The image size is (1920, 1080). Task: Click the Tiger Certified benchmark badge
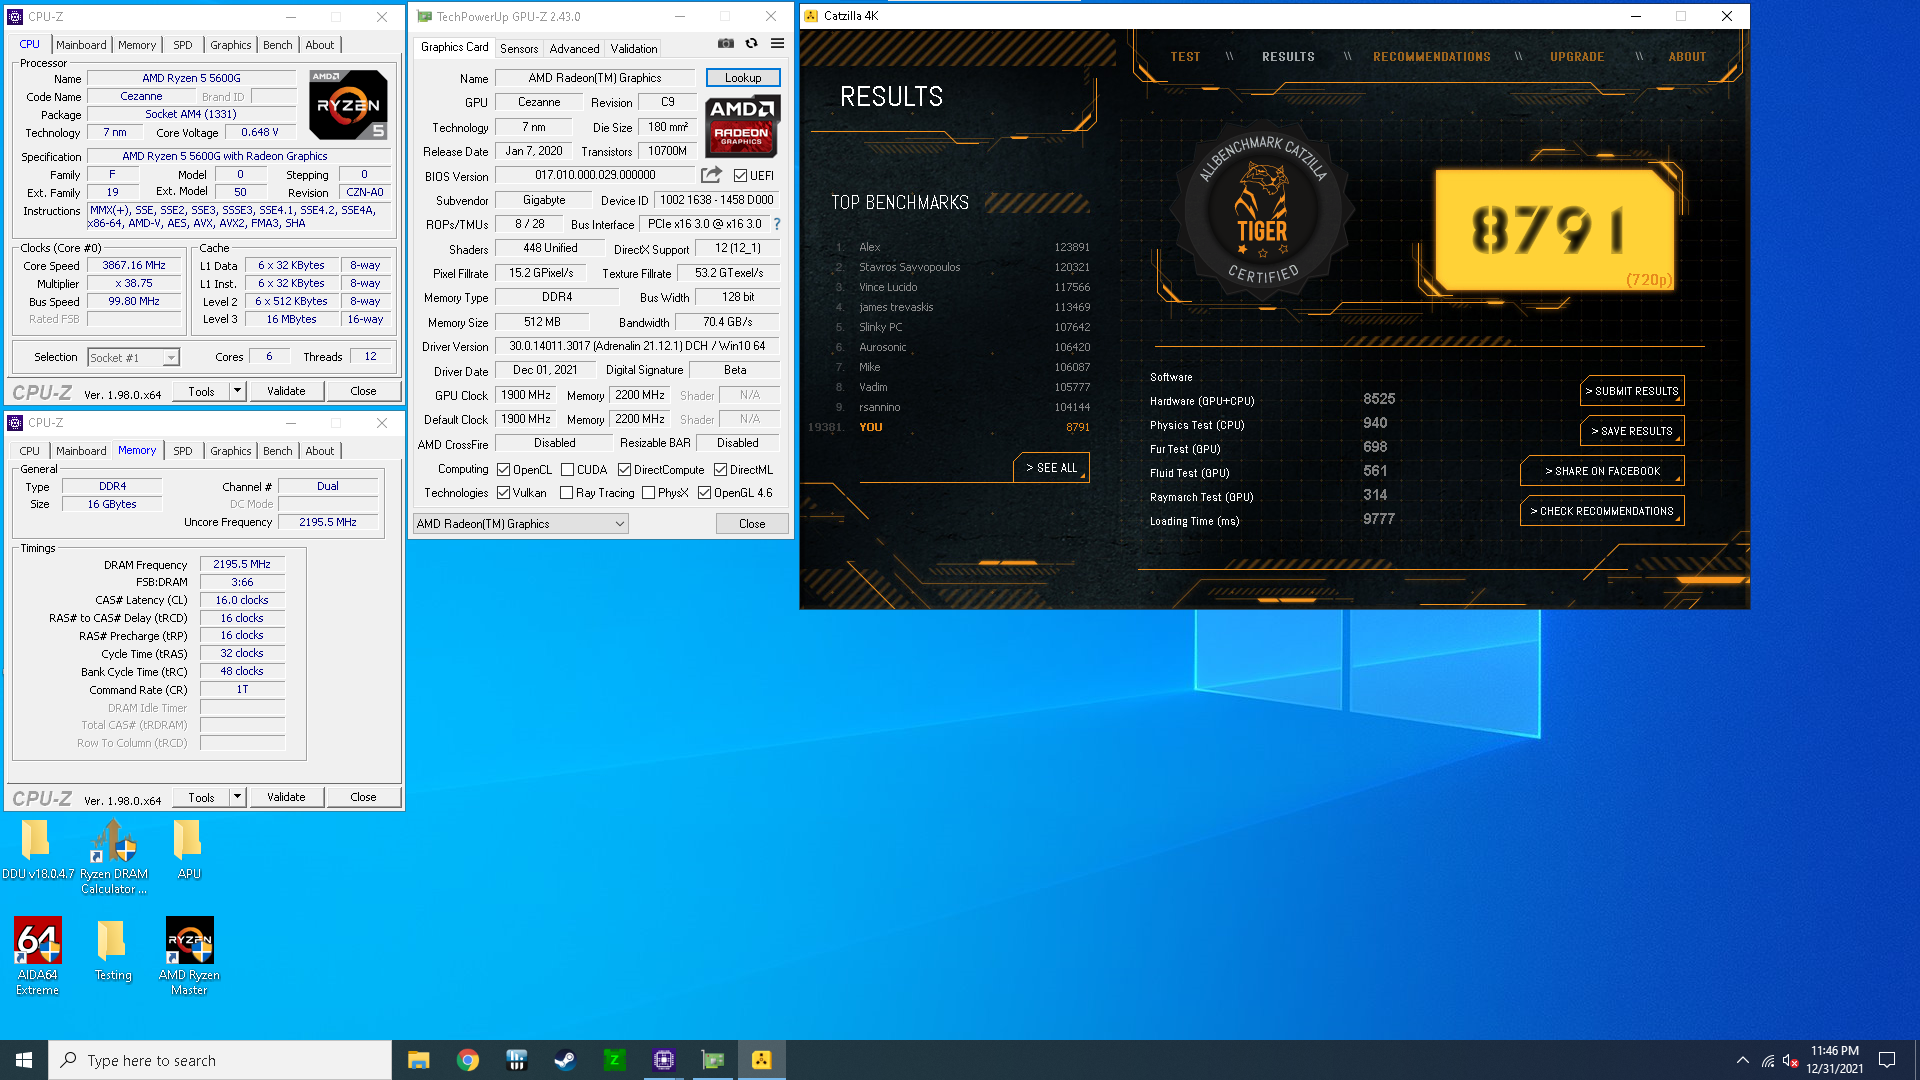[x=1263, y=213]
